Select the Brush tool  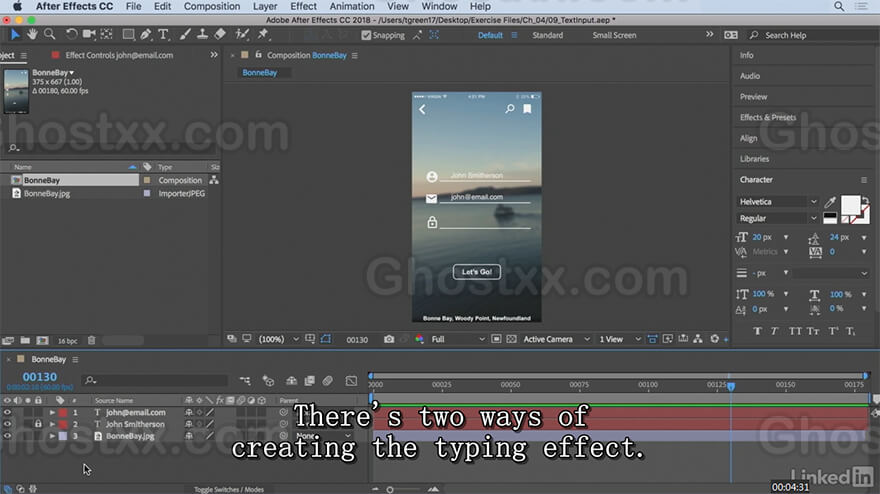[185, 35]
